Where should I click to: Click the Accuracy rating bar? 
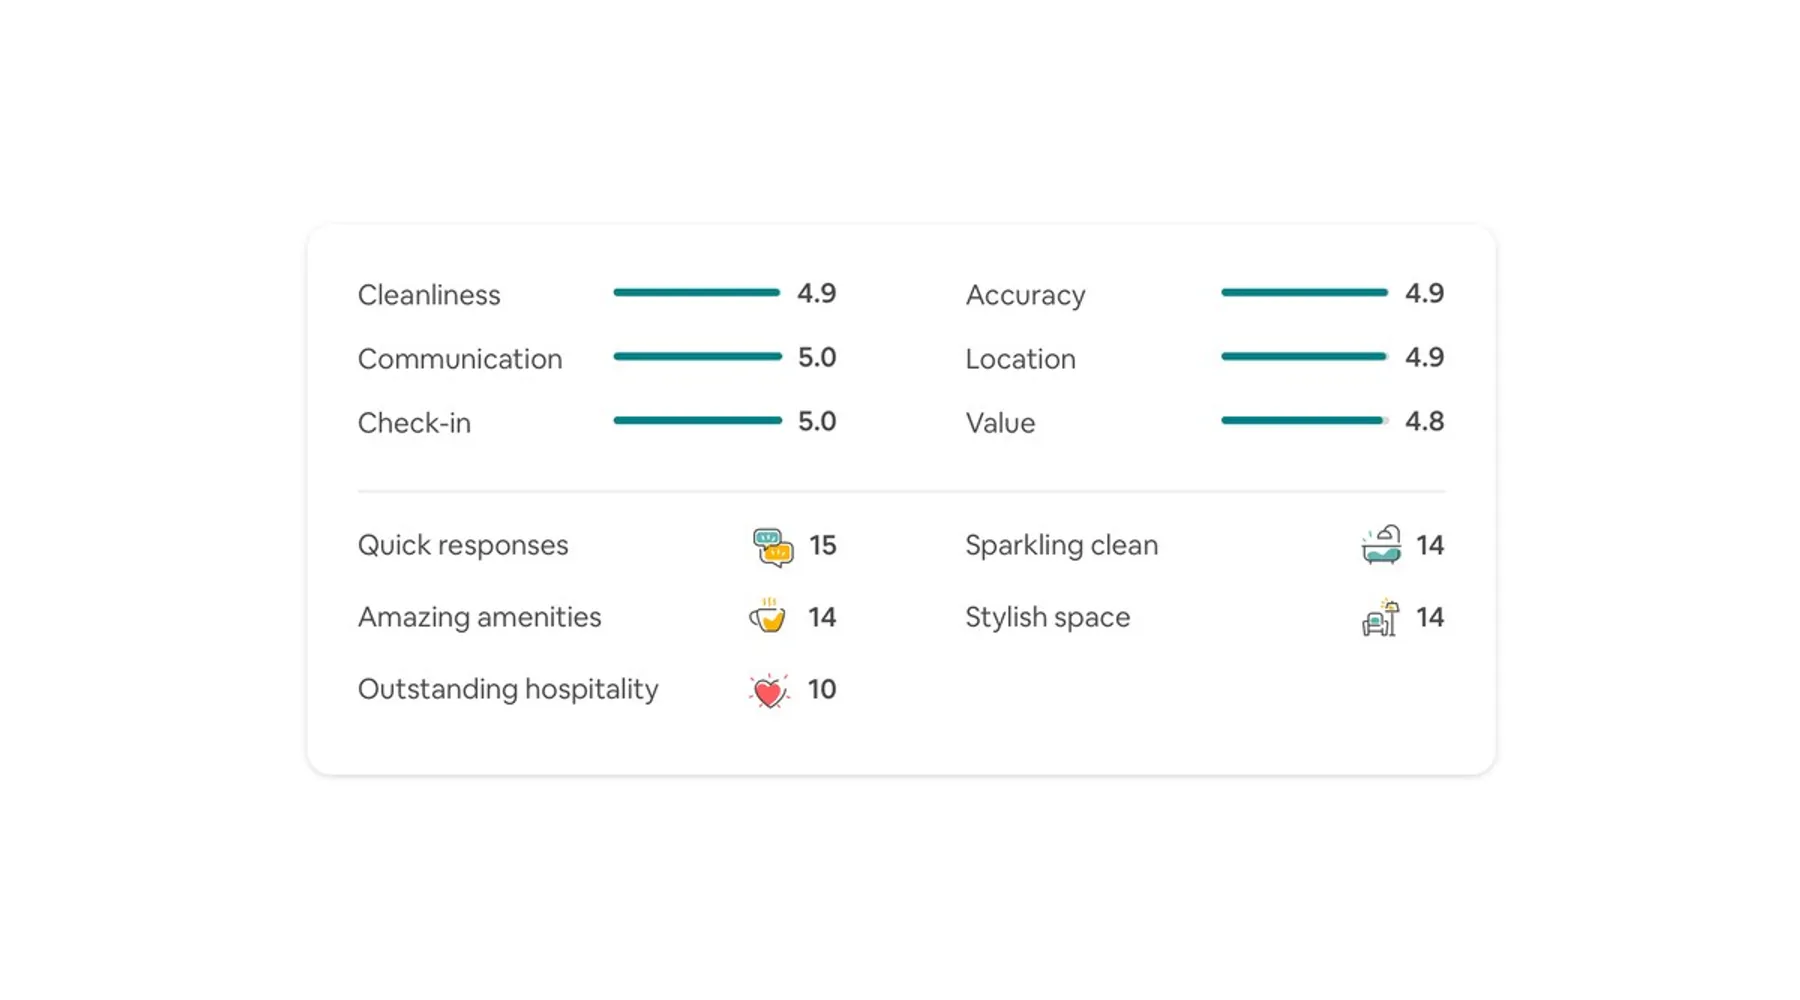(1304, 293)
